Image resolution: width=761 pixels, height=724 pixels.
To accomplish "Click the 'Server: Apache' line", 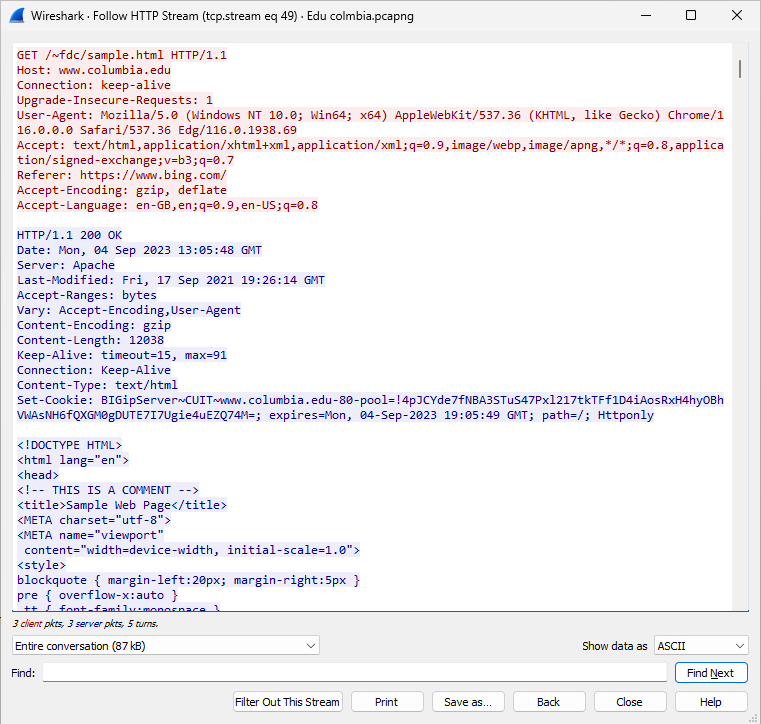I will coord(66,265).
